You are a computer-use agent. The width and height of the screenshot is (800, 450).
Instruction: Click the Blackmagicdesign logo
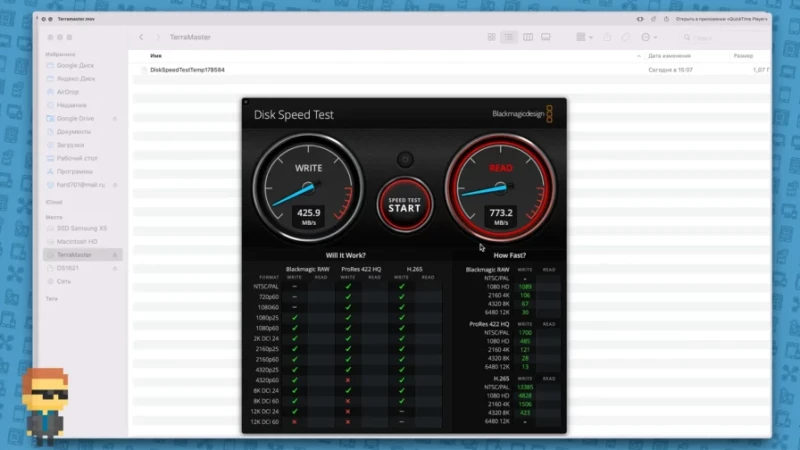(522, 114)
